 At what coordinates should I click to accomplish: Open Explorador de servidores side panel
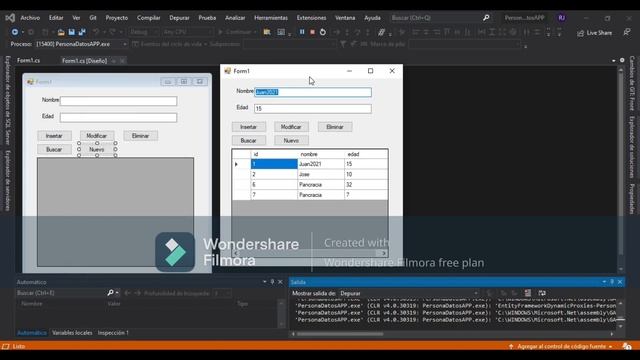7,180
